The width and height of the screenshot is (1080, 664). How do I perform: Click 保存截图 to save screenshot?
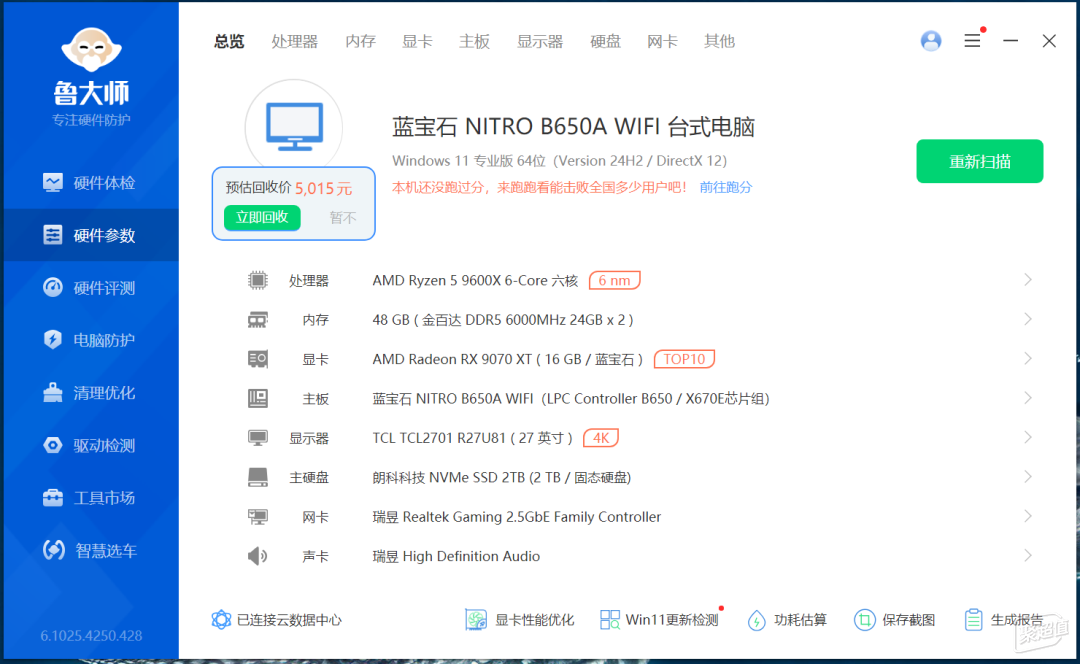point(895,620)
